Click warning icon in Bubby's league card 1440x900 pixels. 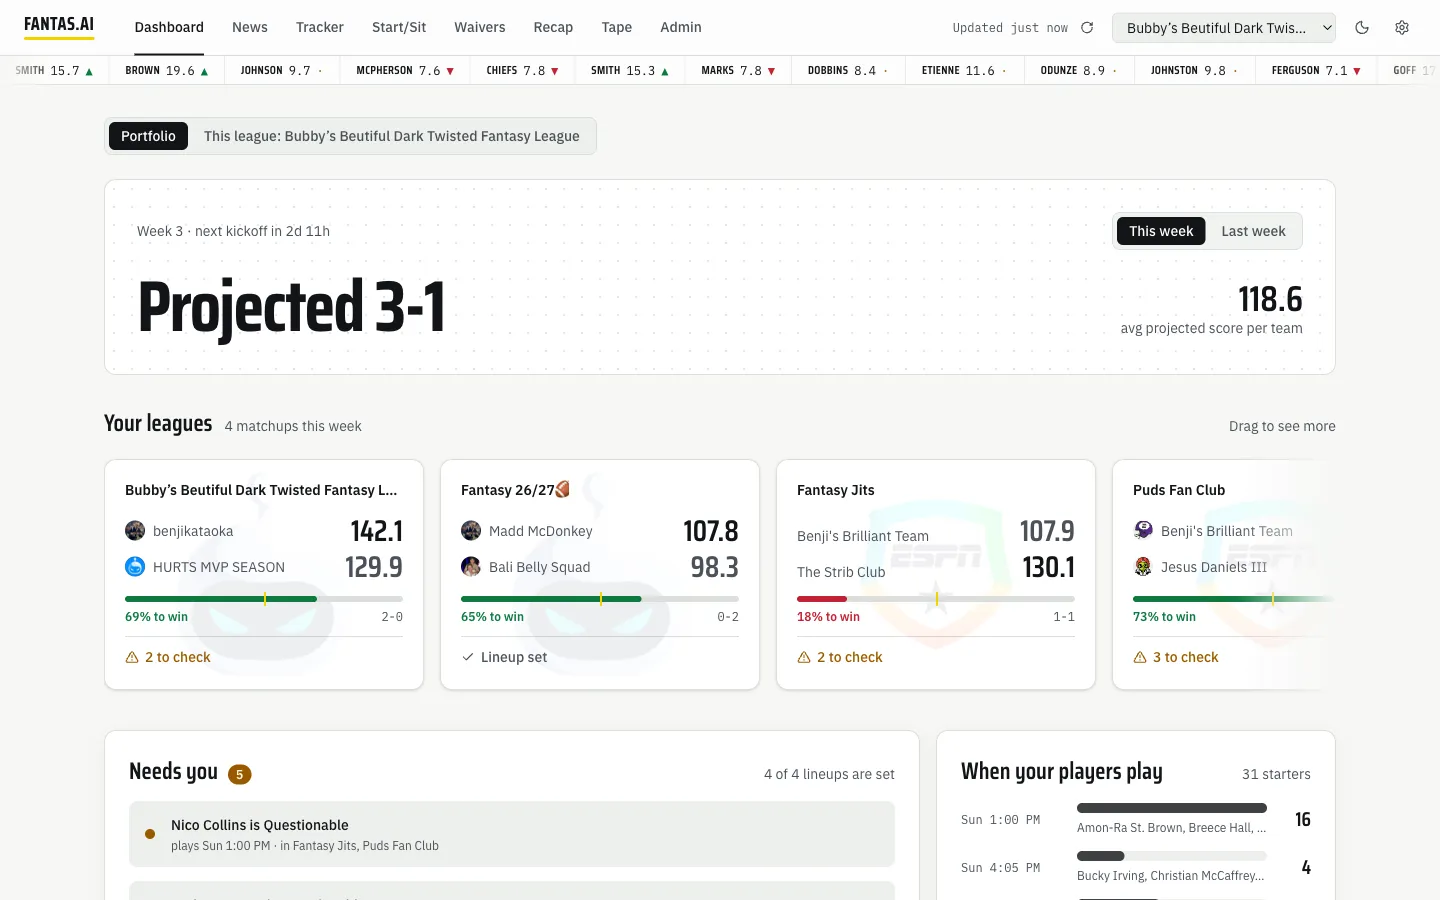132,657
